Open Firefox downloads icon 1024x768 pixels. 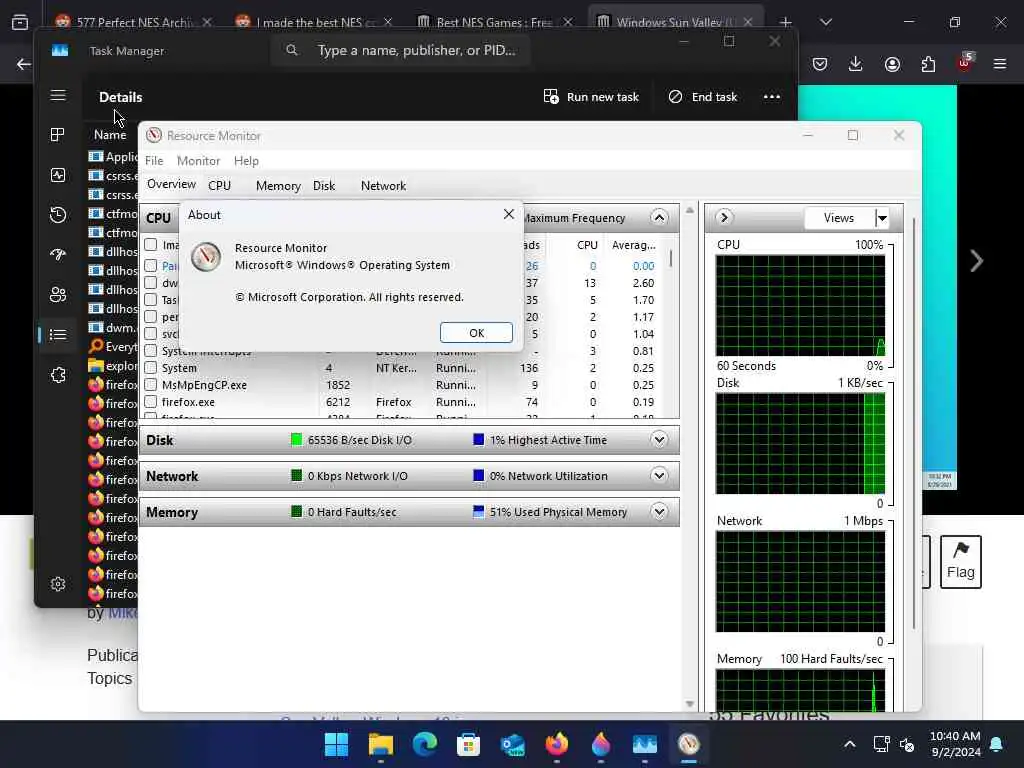click(856, 64)
